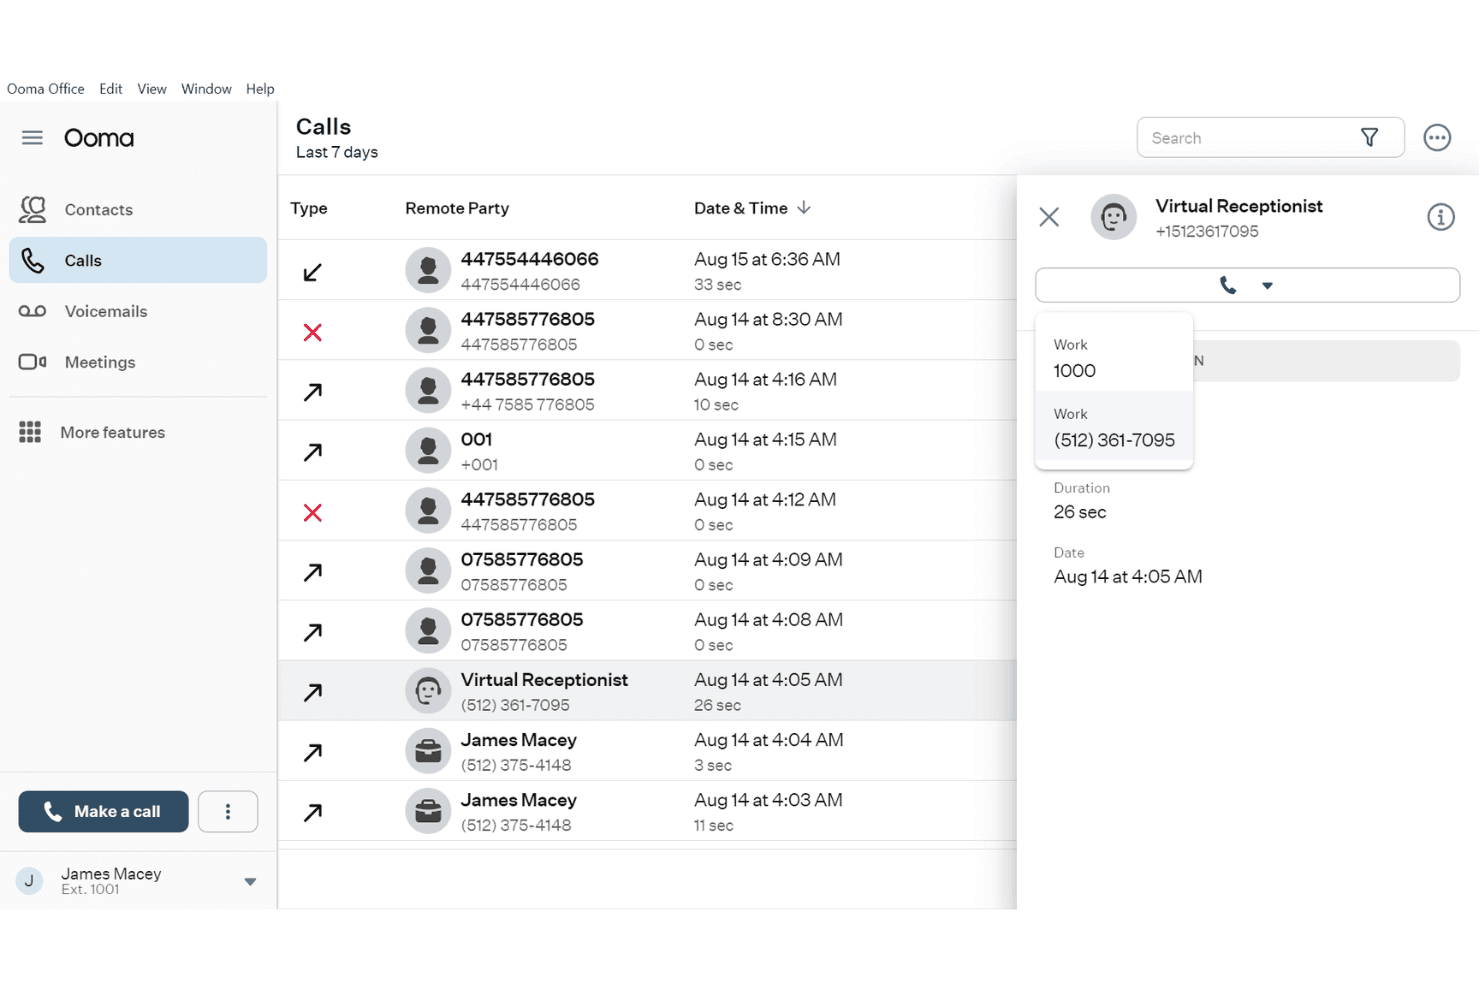
Task: Open the three-dot options beside Search
Action: (x=1437, y=138)
